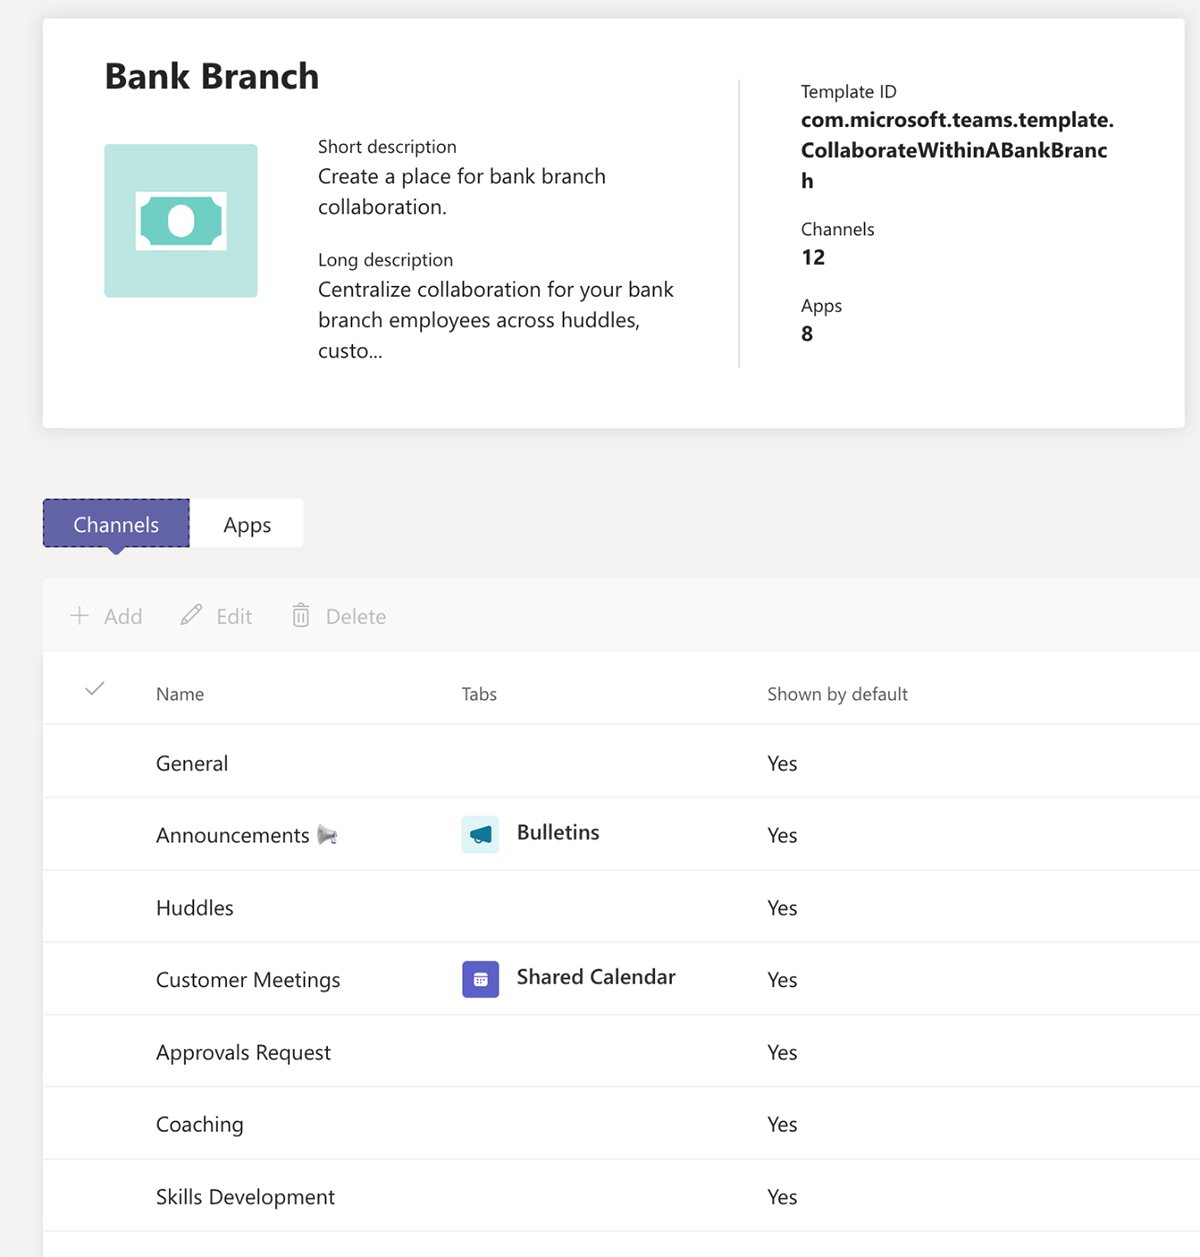
Task: Click the Bank Branch template thumbnail icon
Action: [181, 220]
